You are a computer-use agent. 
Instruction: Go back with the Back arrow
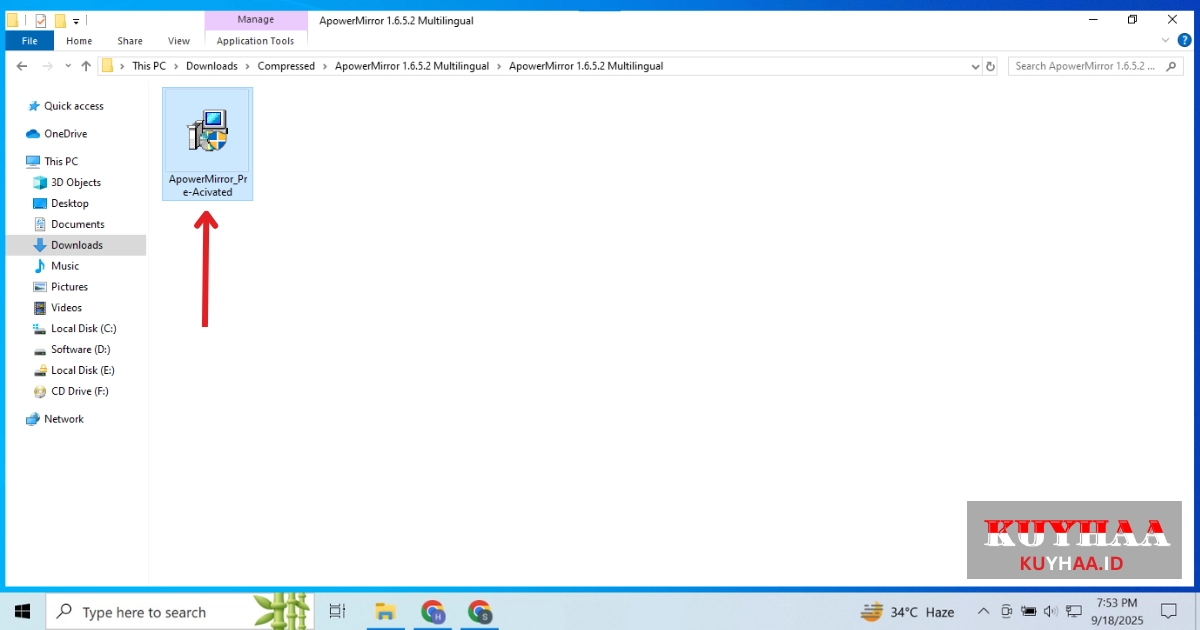pyautogui.click(x=22, y=66)
